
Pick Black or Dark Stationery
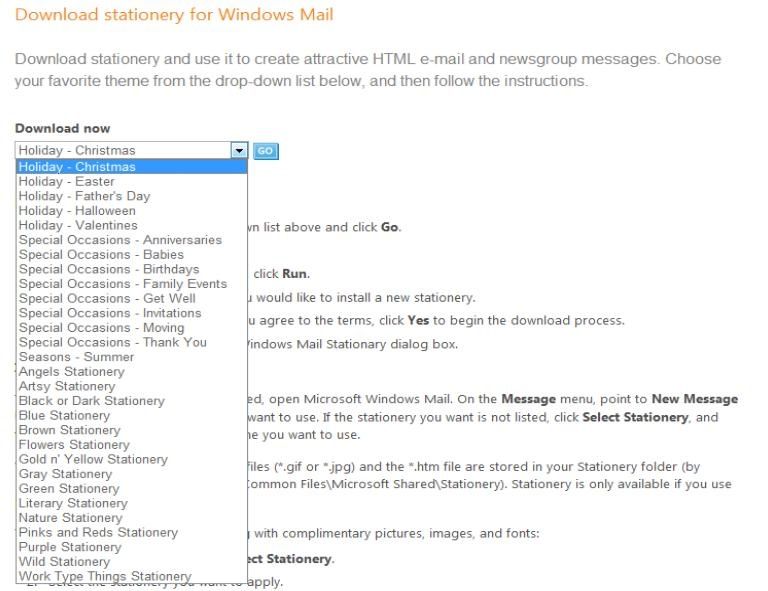(91, 401)
